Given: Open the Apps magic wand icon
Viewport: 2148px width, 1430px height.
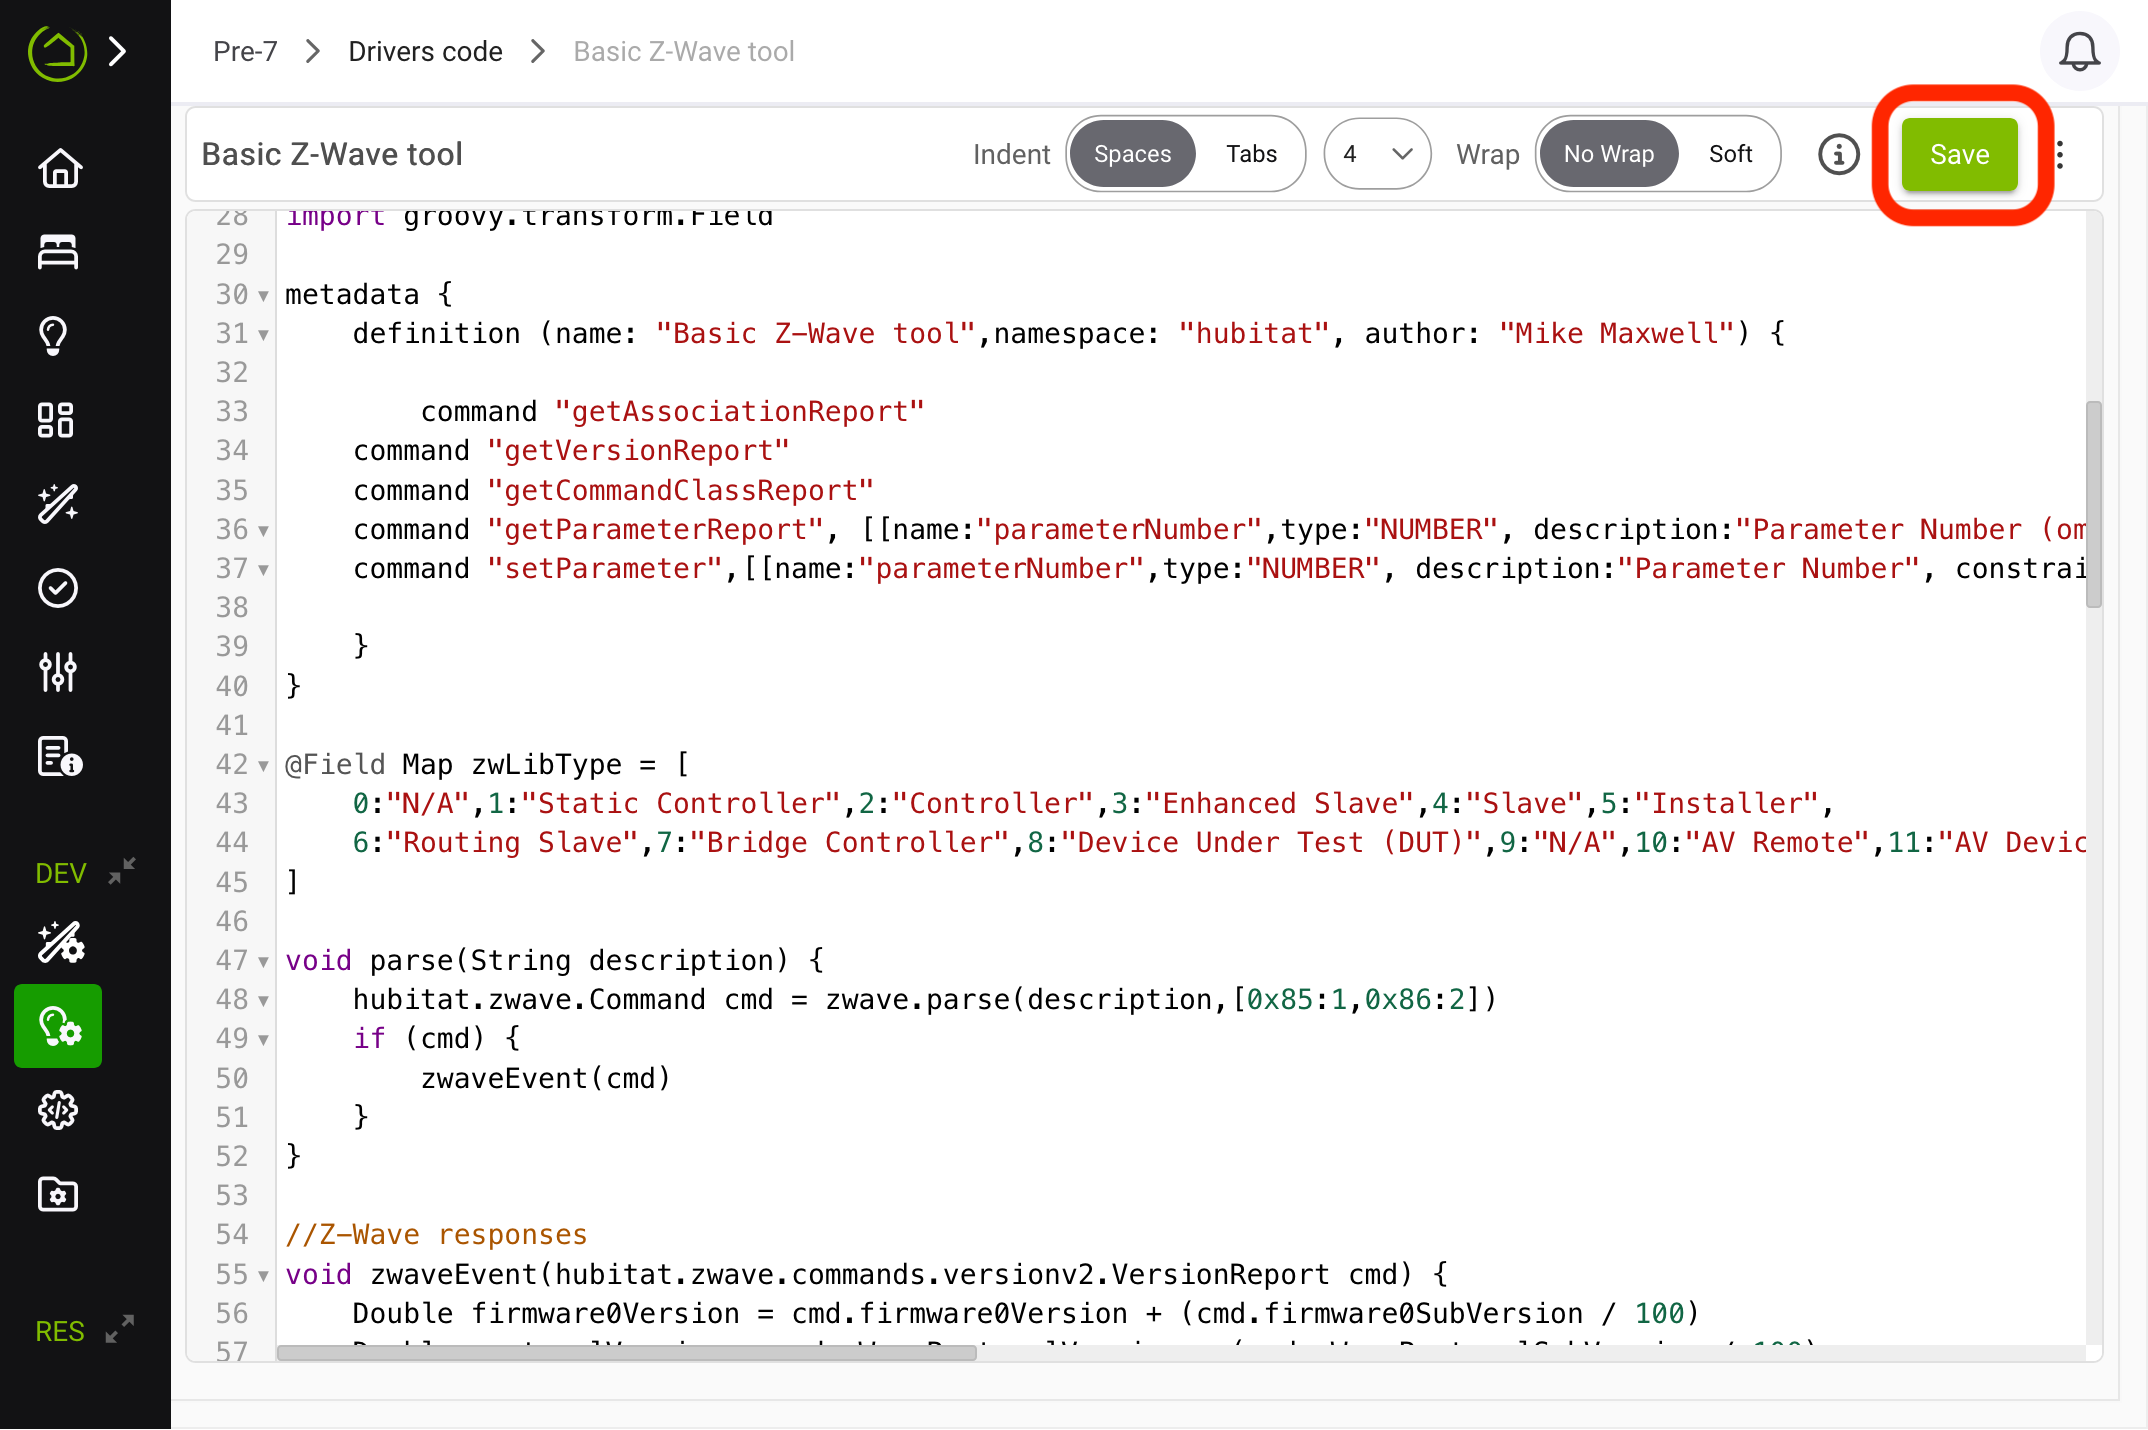Looking at the screenshot, I should pos(58,504).
